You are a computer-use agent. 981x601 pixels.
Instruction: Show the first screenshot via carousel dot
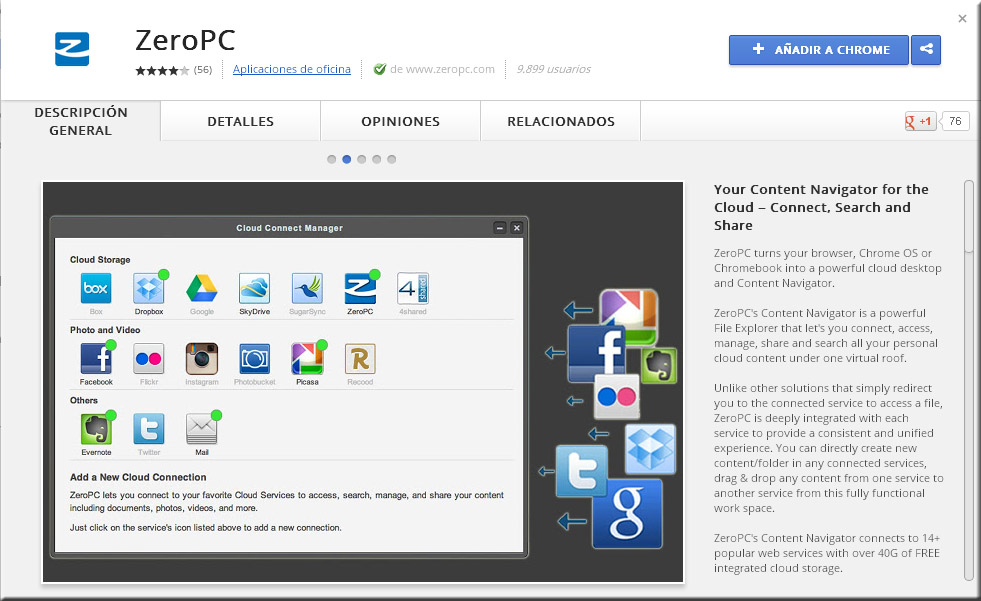click(x=332, y=159)
